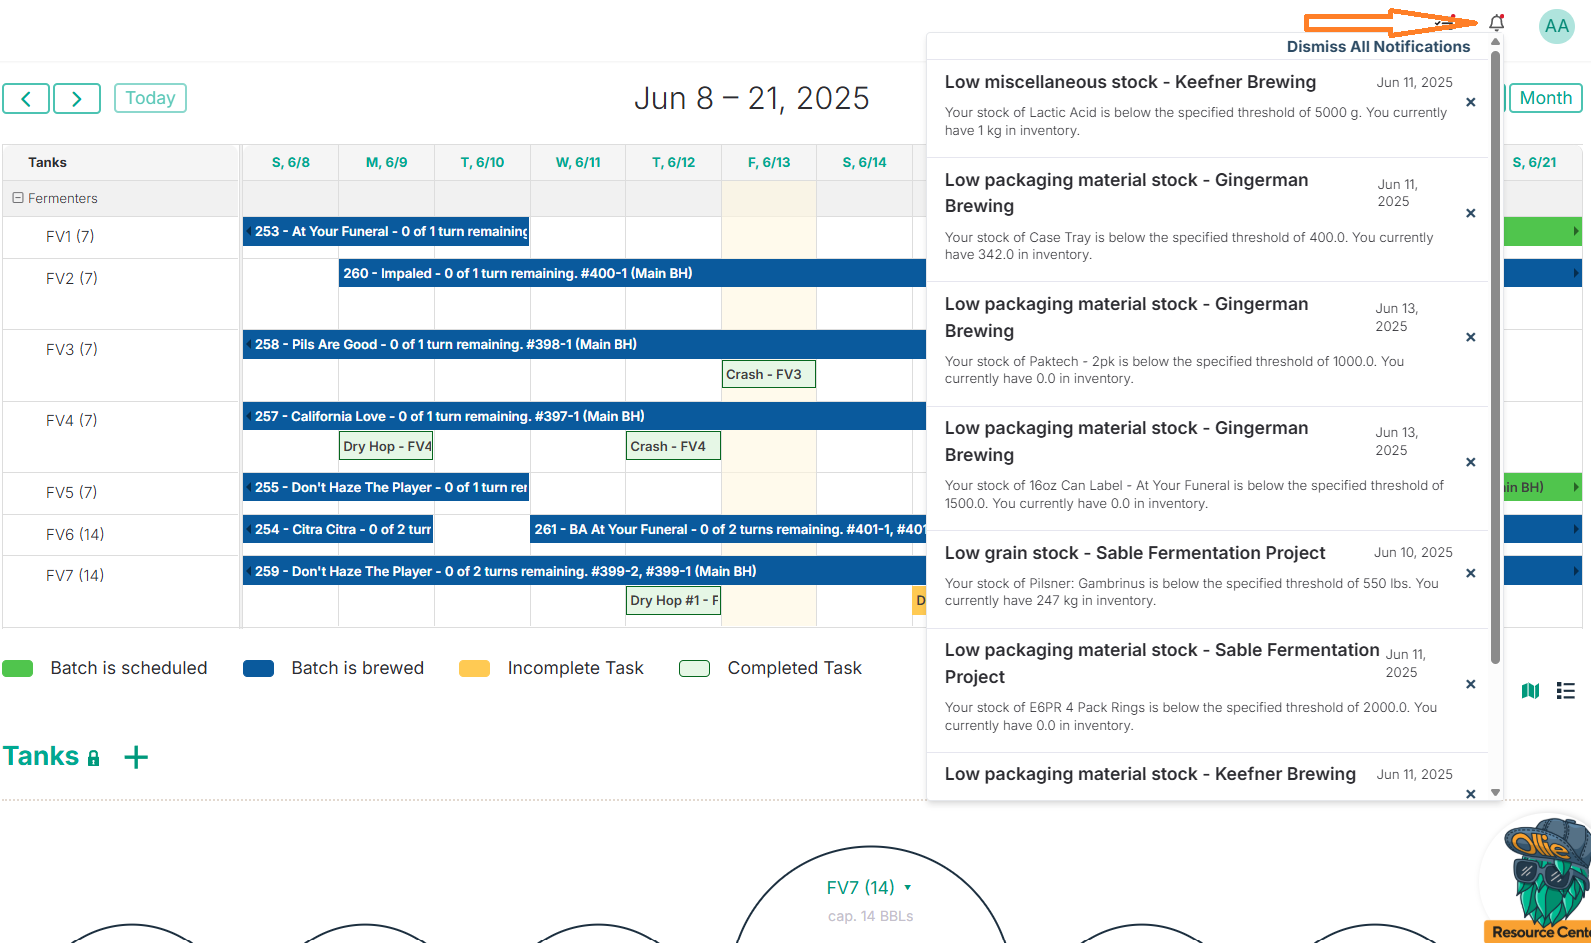This screenshot has width=1591, height=943.
Task: Open batch 258 - Pils Are Good
Action: click(584, 344)
